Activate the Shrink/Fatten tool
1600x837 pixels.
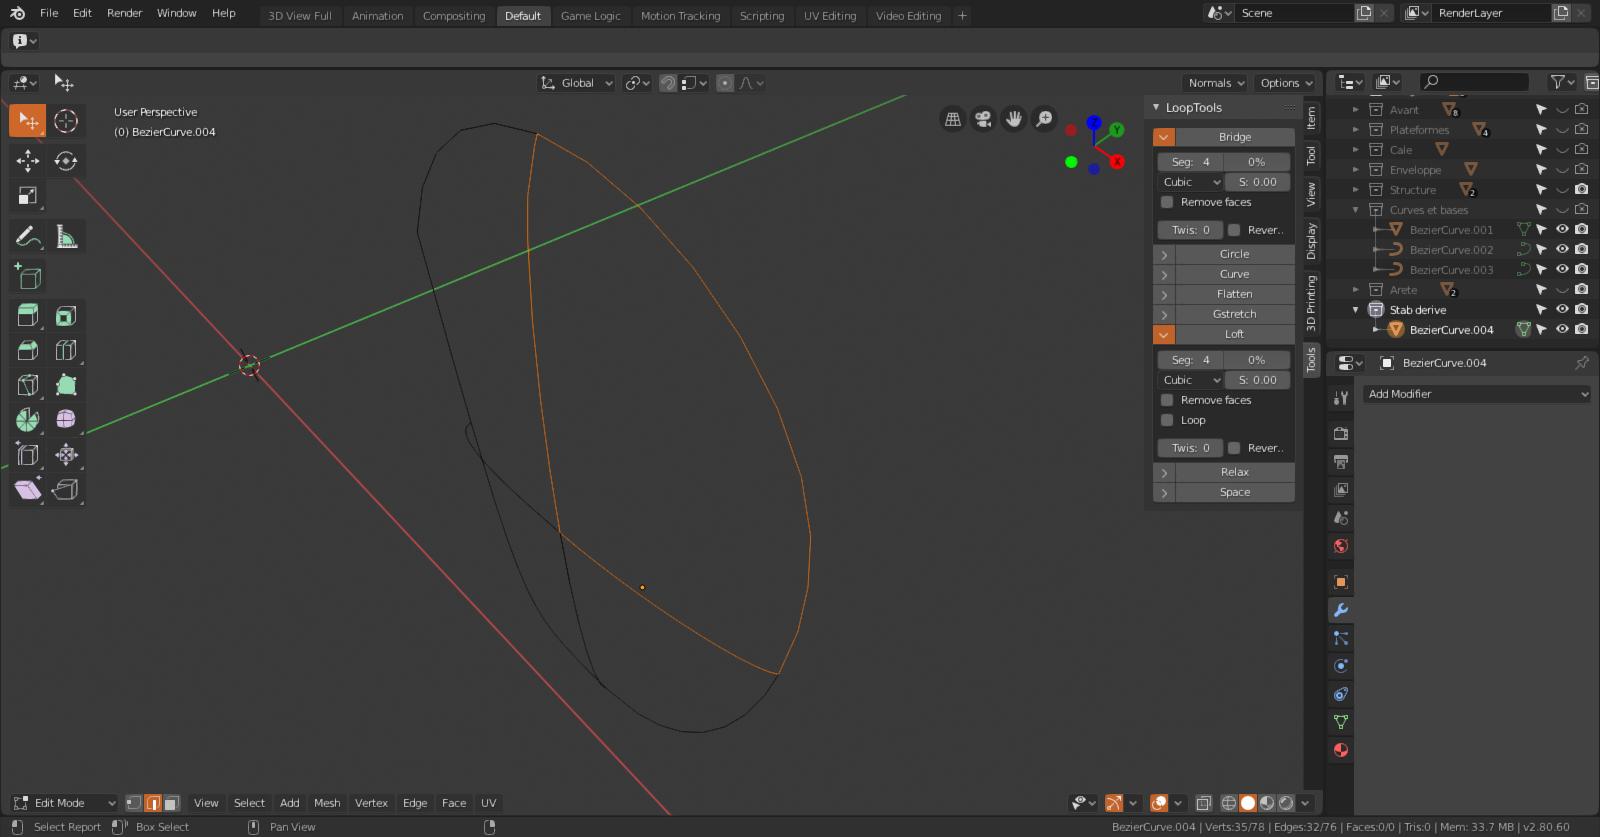tap(66, 455)
